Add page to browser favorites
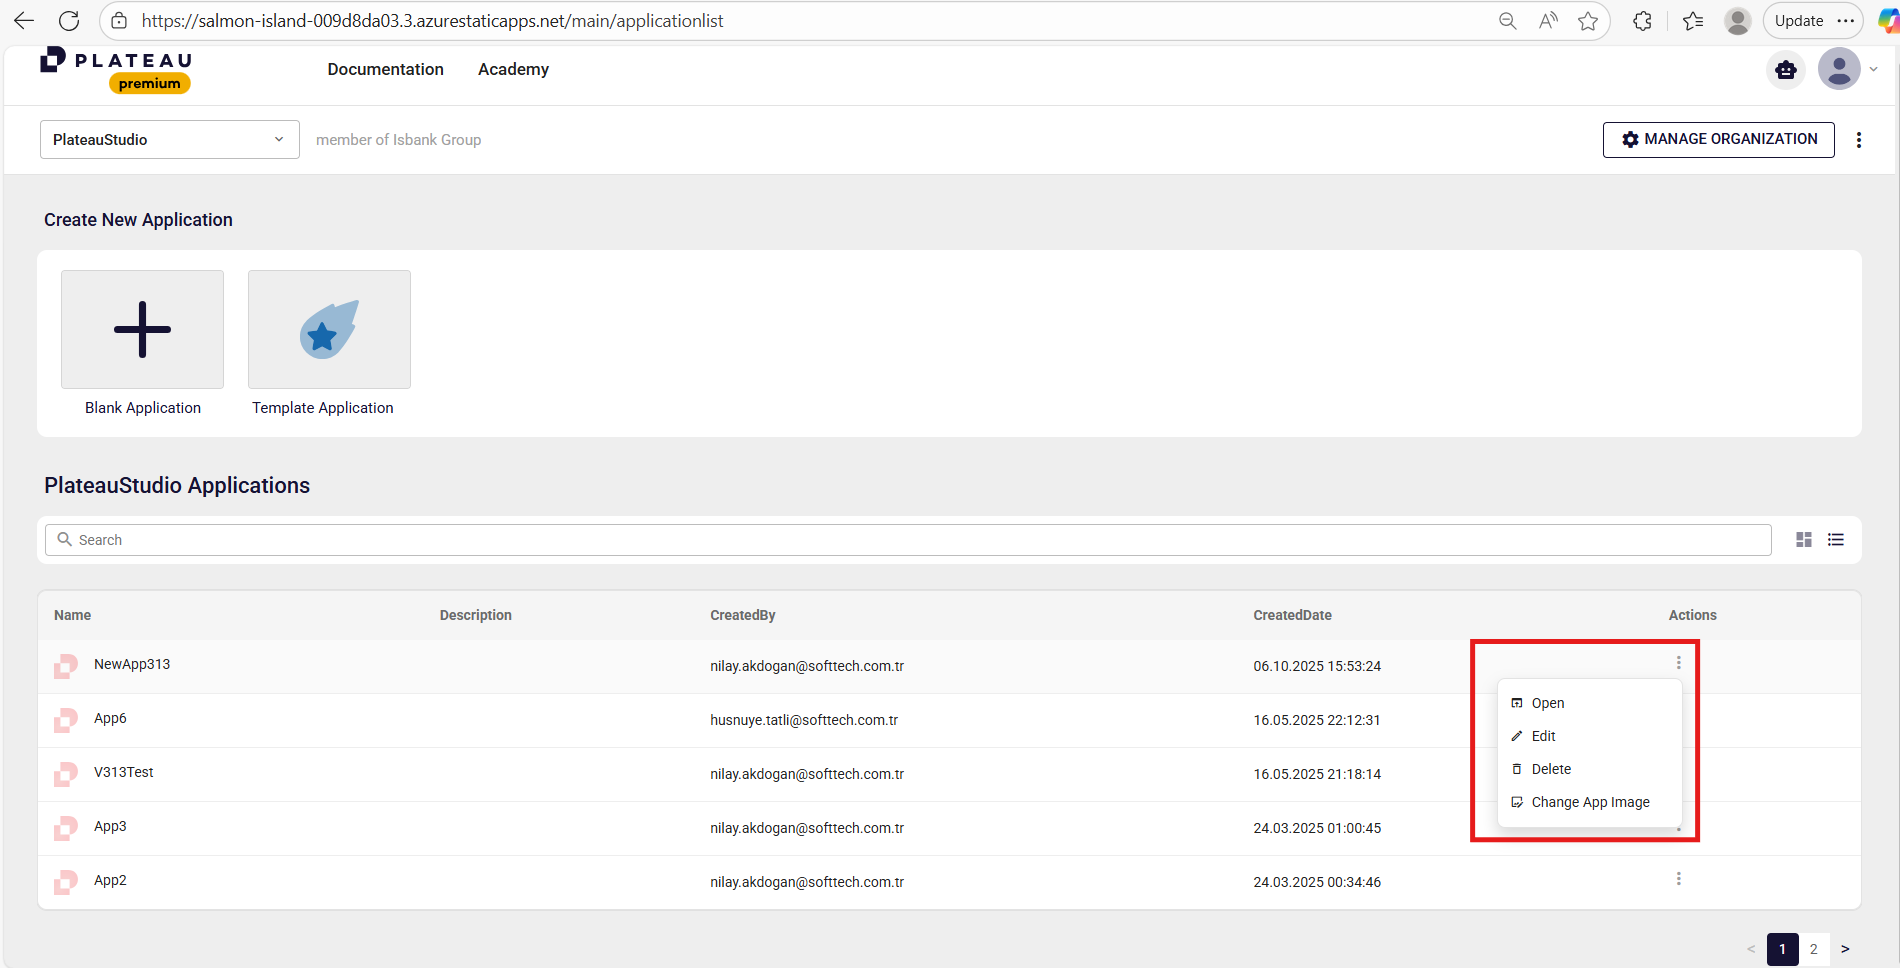The height and width of the screenshot is (968, 1900). pyautogui.click(x=1588, y=21)
